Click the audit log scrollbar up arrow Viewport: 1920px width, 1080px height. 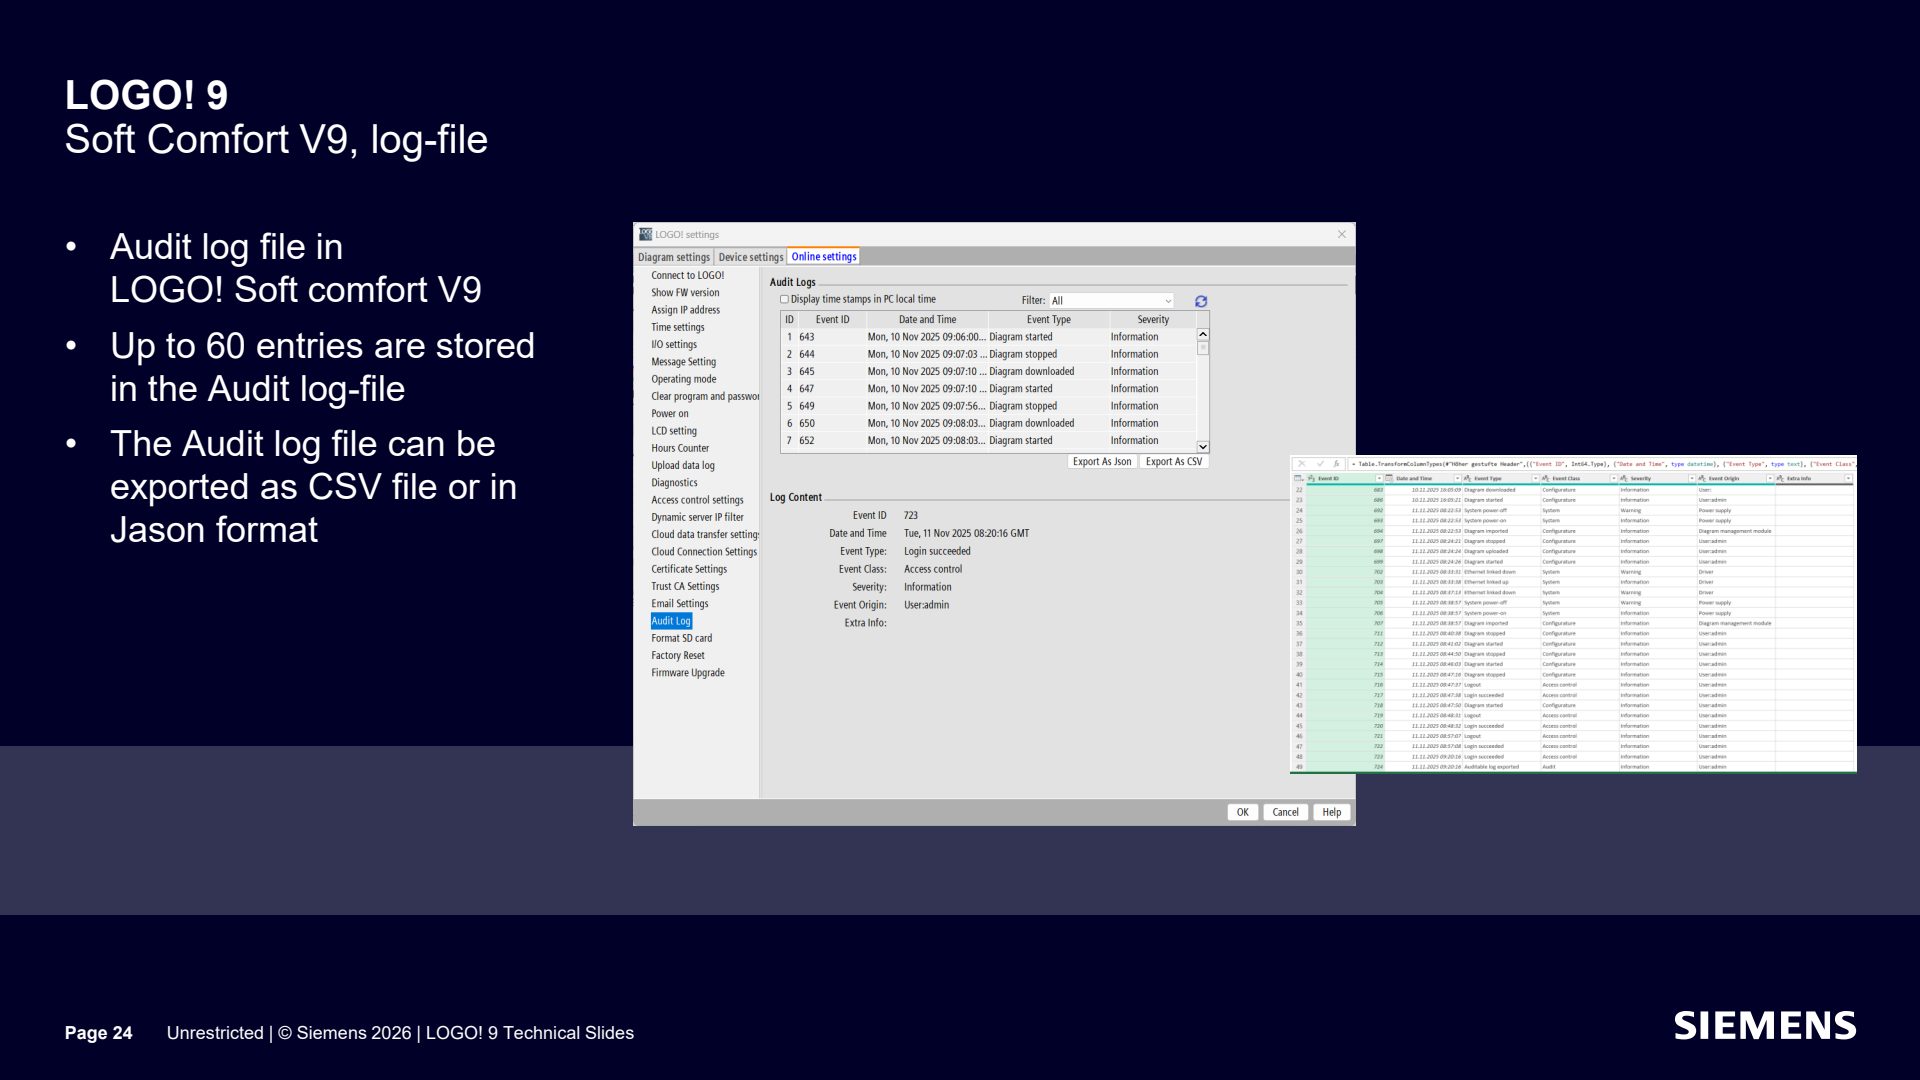[1203, 335]
